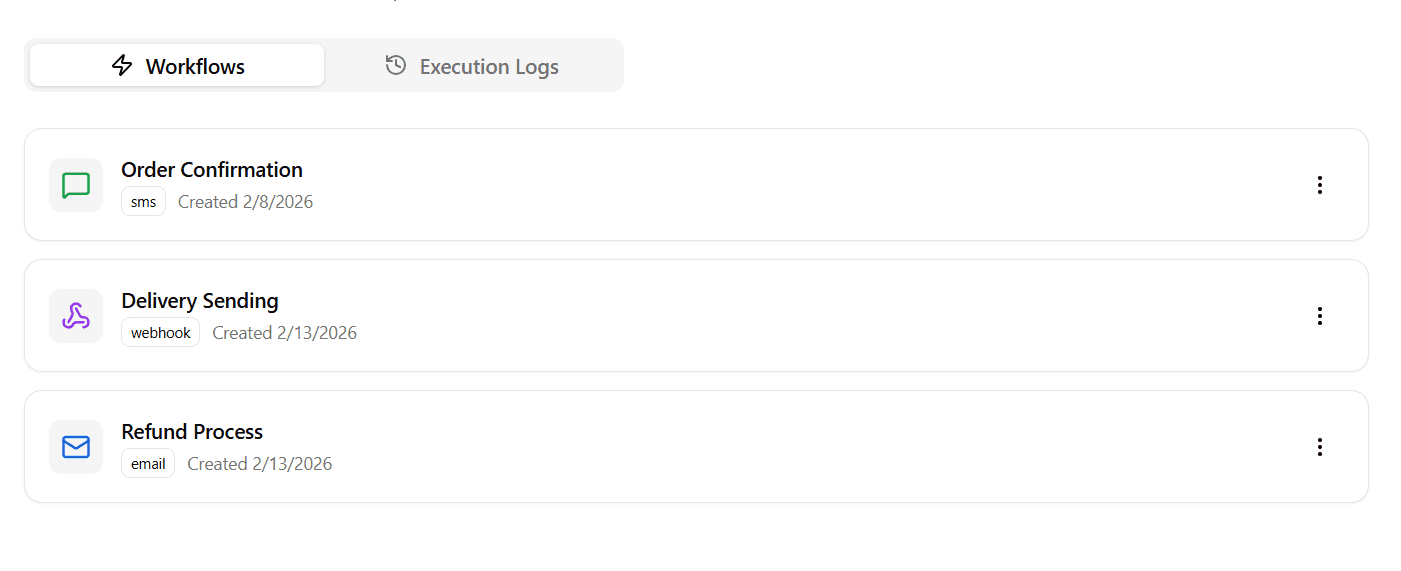Click the Refund Process created date text
This screenshot has width=1401, height=571.
pyautogui.click(x=259, y=464)
